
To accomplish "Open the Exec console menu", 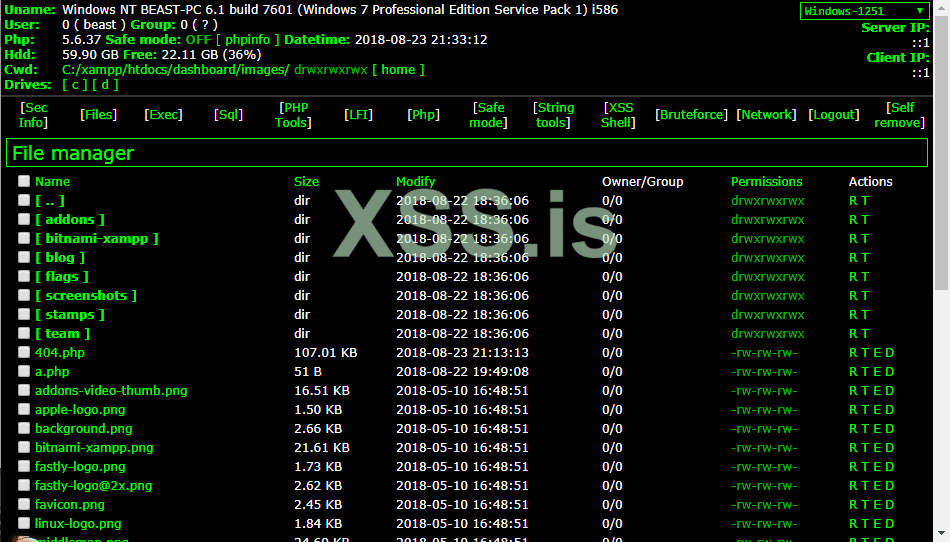I will 164,114.
